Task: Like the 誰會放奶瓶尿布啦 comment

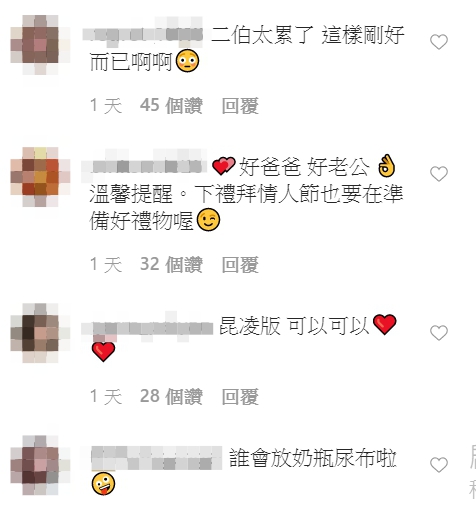Action: point(439,465)
